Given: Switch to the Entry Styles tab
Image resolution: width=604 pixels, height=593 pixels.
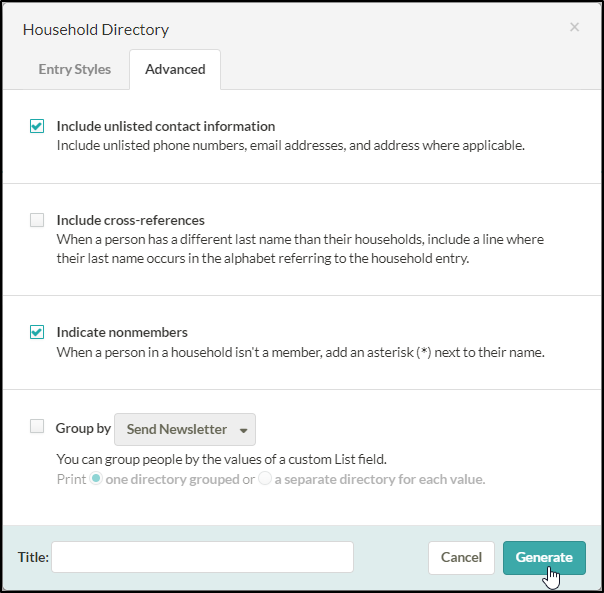Looking at the screenshot, I should [x=75, y=69].
